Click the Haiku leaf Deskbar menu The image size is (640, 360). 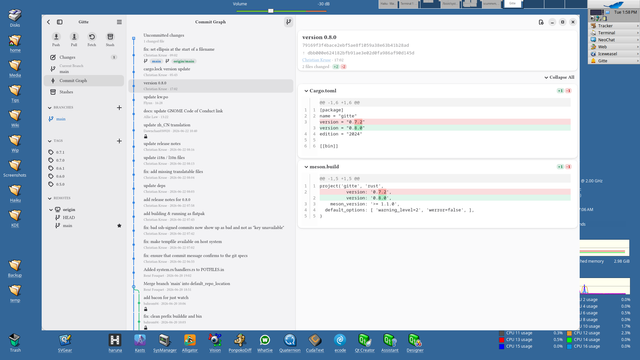tap(613, 4)
